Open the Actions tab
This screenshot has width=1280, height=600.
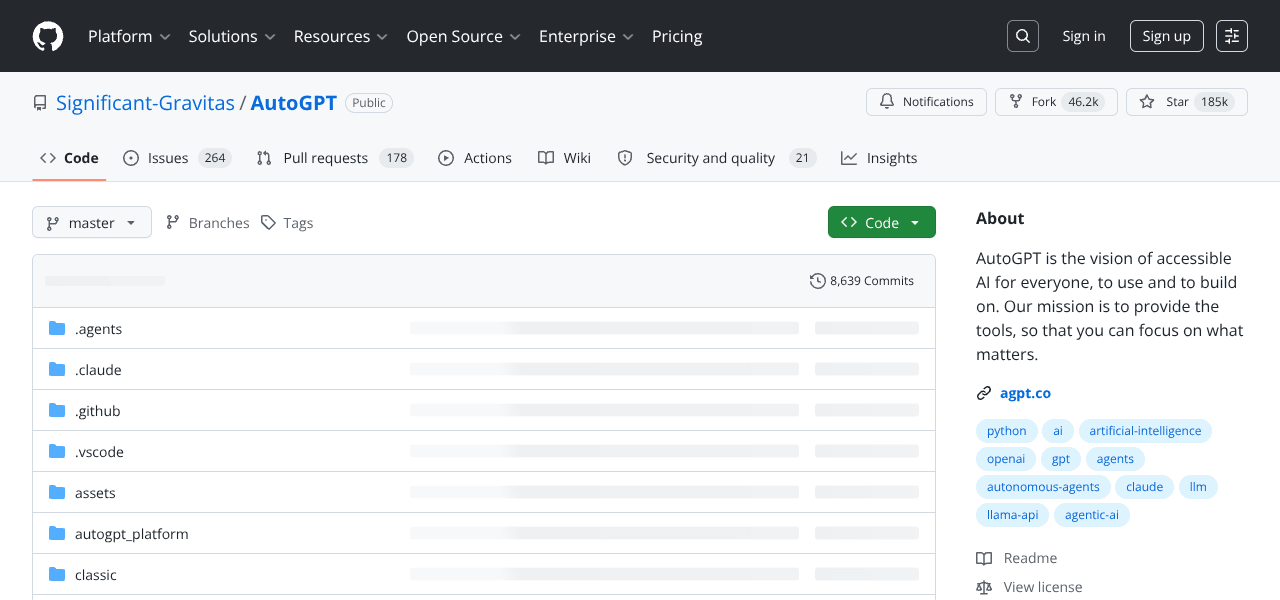pos(474,158)
